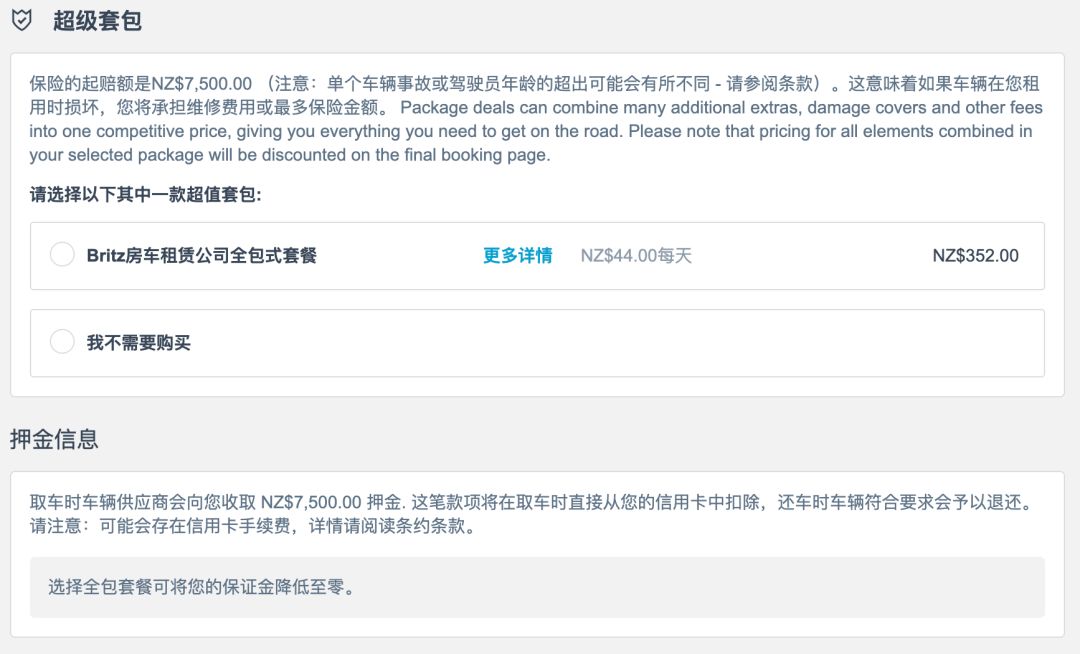Click the NZ$352.00 total price
The width and height of the screenshot is (1080, 654).
[975, 255]
